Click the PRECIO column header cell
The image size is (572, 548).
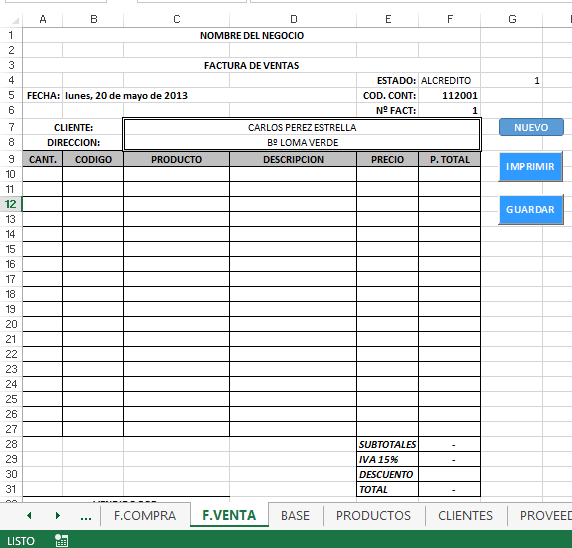pos(387,159)
